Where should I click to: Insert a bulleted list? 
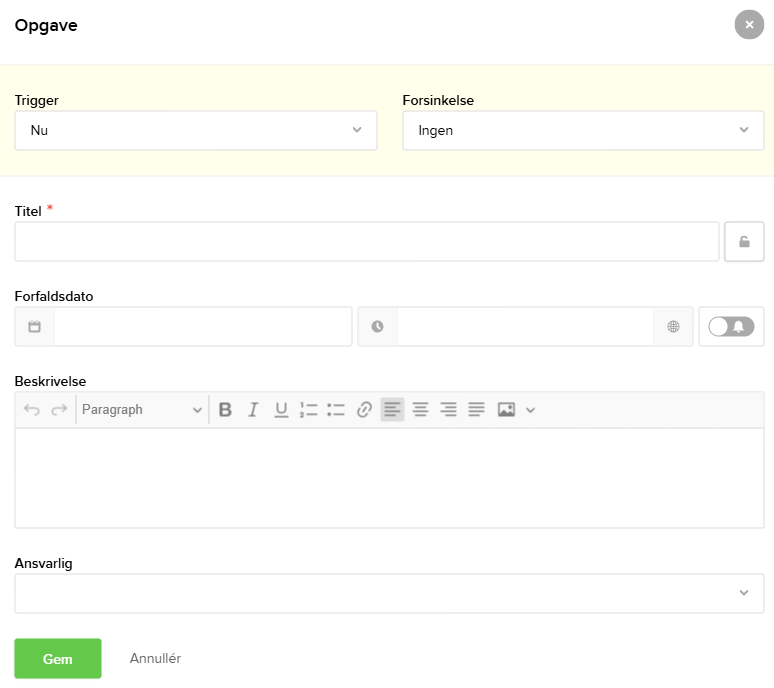(x=336, y=410)
